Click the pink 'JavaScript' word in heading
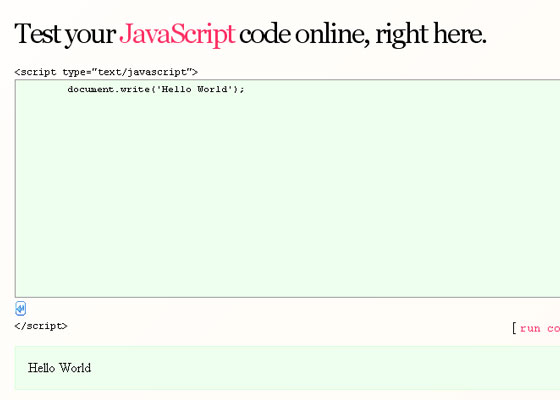 [177, 35]
